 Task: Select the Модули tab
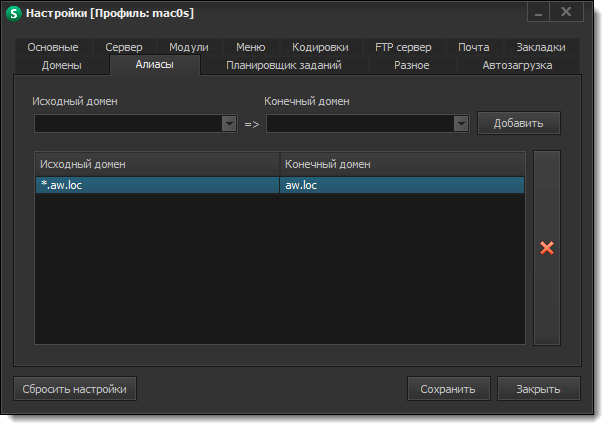point(189,47)
